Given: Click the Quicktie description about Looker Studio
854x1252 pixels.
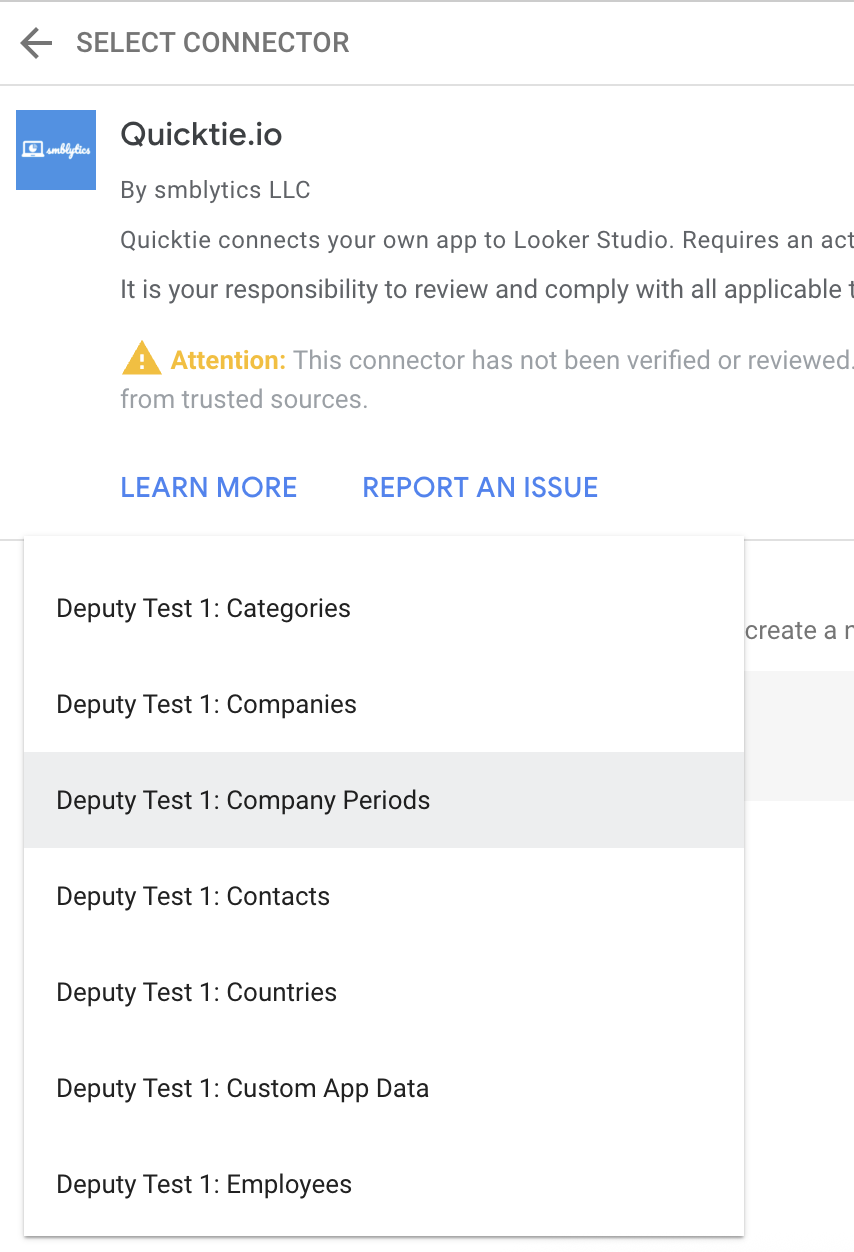Looking at the screenshot, I should click(487, 240).
